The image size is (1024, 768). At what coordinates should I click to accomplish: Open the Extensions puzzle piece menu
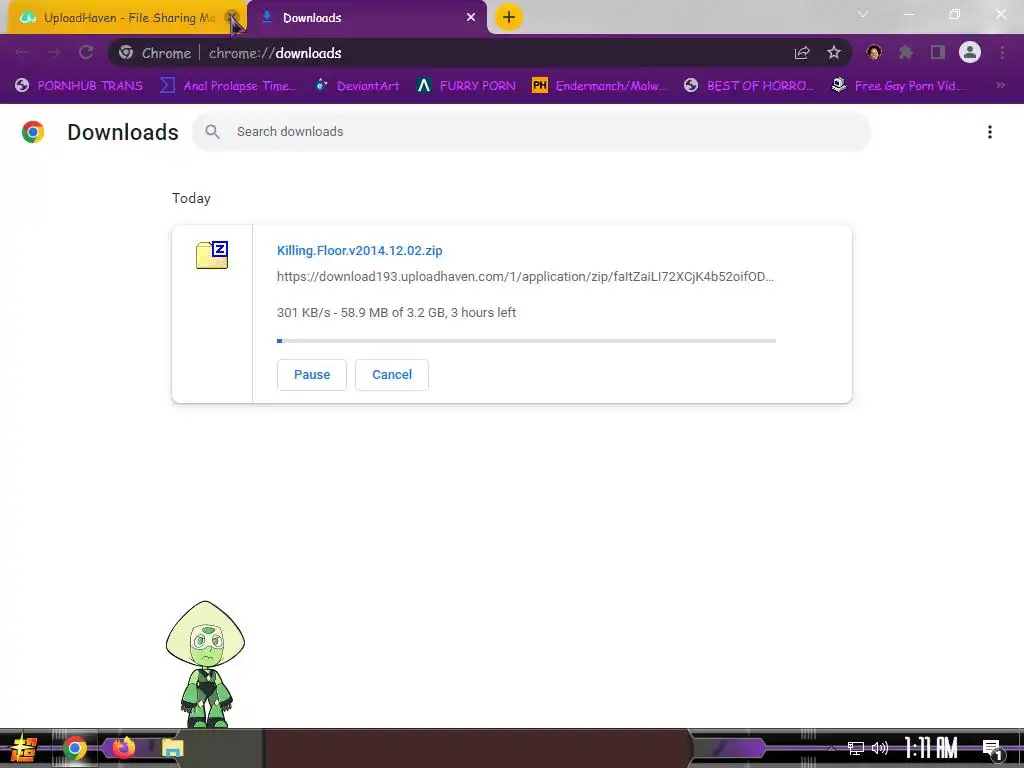point(906,52)
